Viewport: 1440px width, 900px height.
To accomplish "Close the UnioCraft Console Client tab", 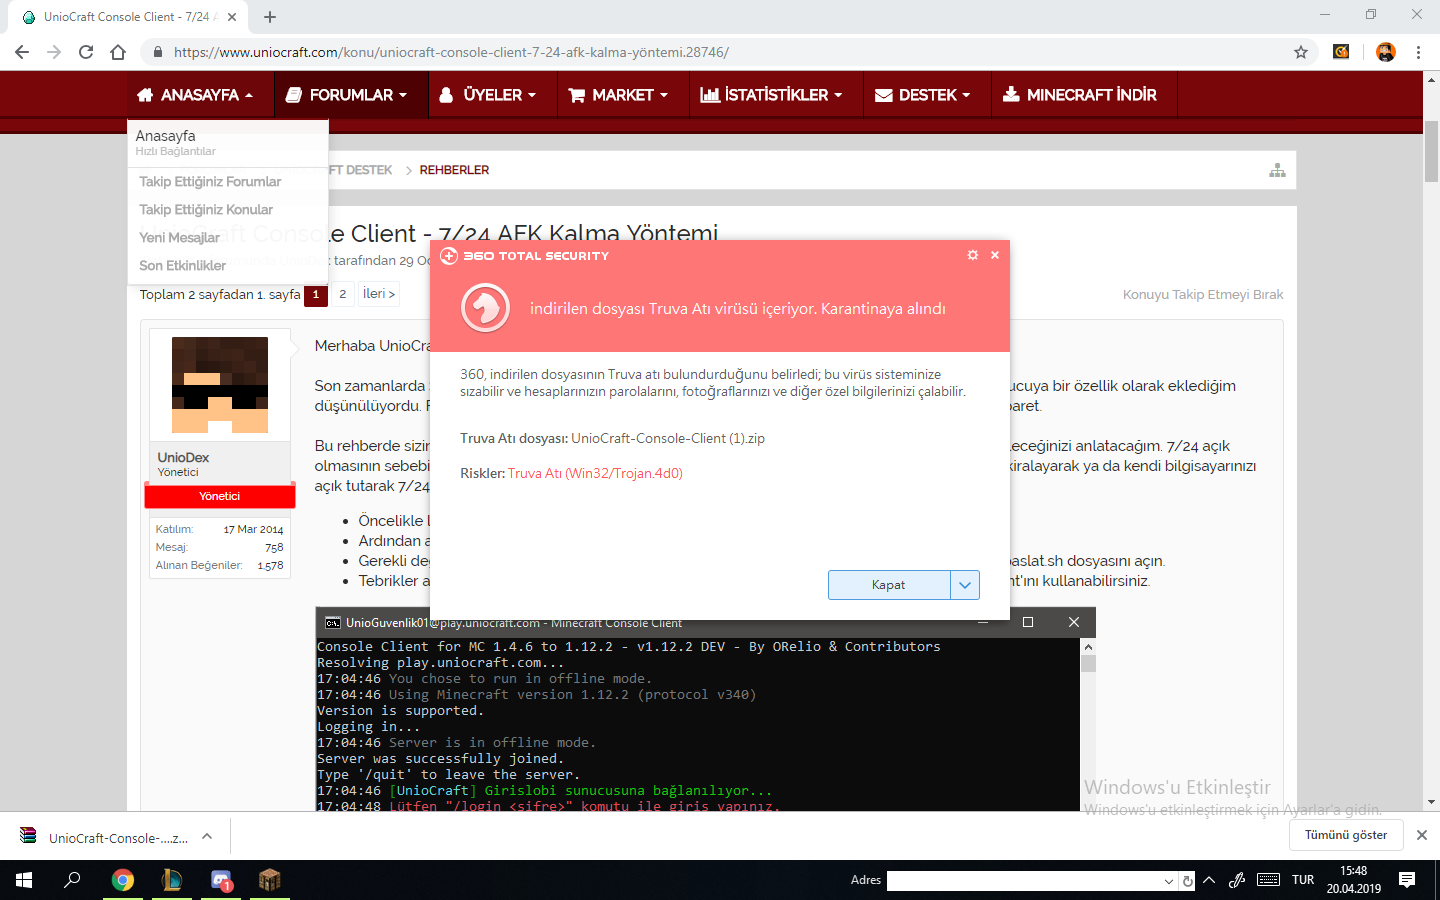I will point(232,17).
